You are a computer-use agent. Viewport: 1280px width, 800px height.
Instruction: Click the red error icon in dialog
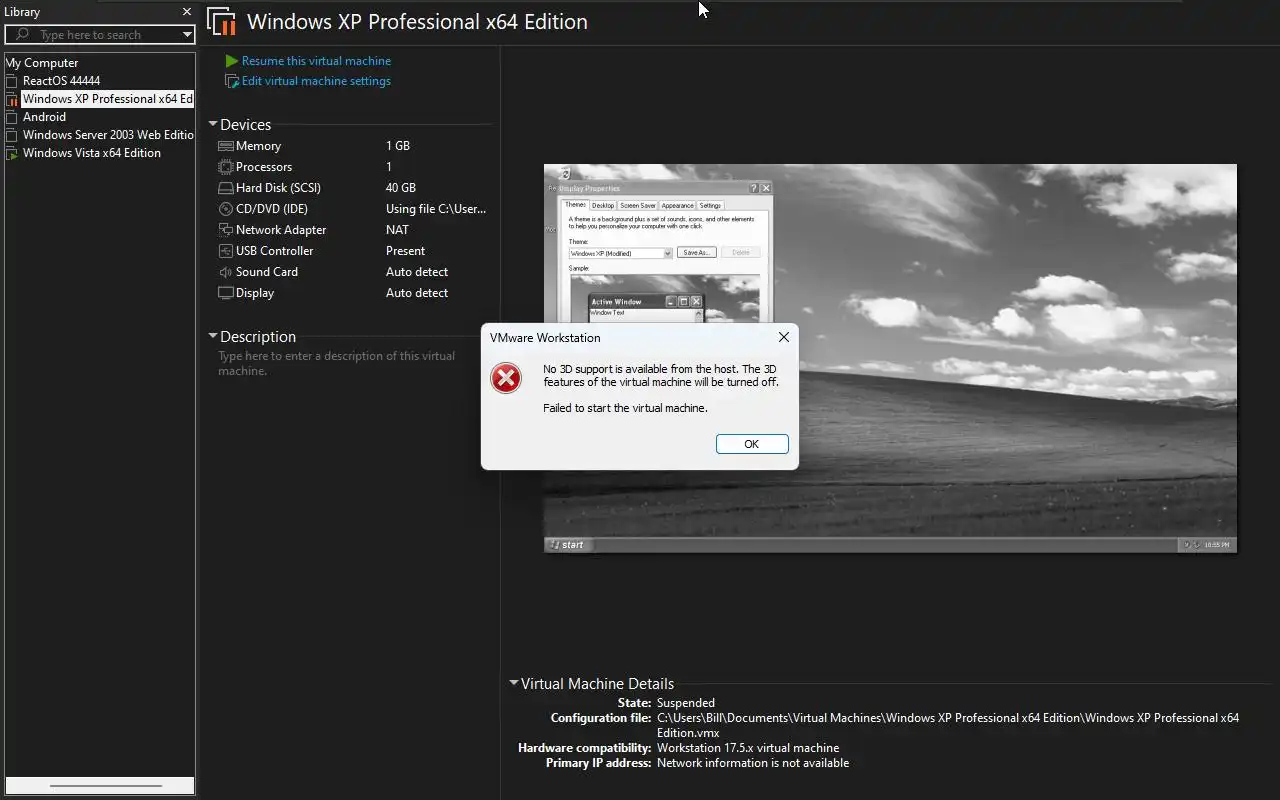click(x=506, y=378)
